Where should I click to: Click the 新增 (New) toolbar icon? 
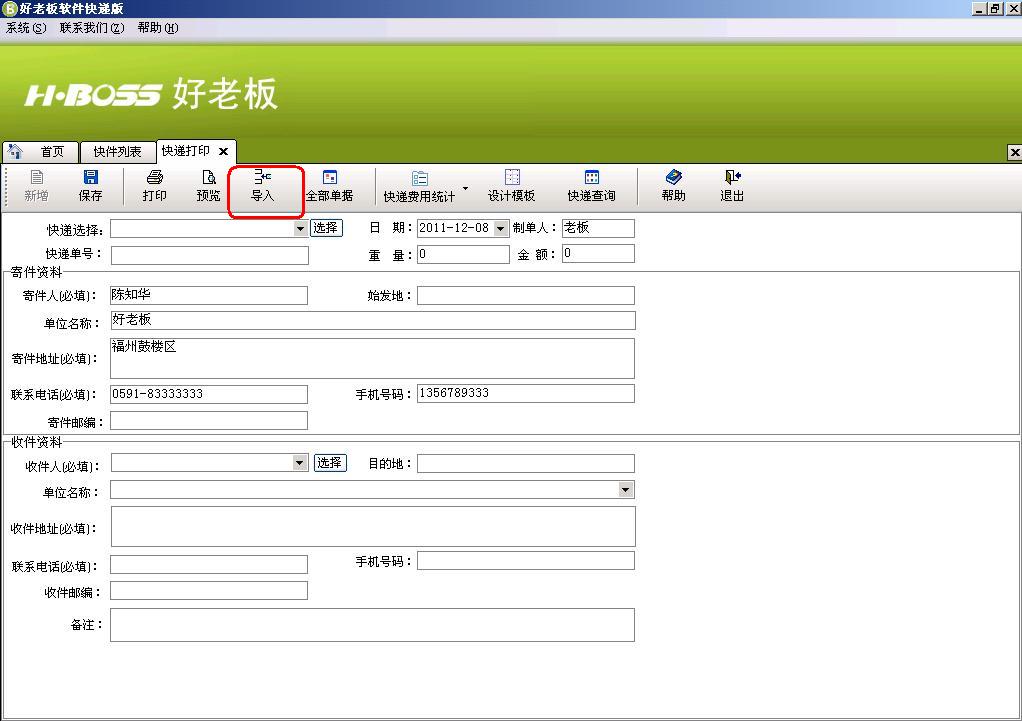36,177
